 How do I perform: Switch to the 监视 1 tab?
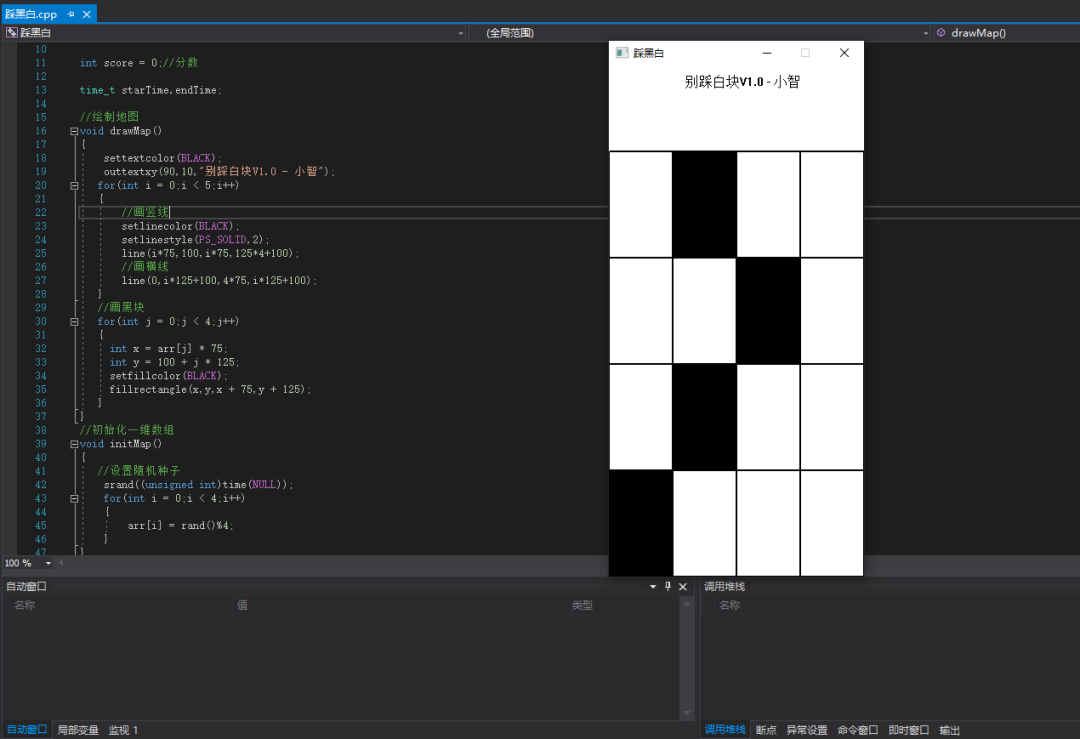pyautogui.click(x=123, y=730)
